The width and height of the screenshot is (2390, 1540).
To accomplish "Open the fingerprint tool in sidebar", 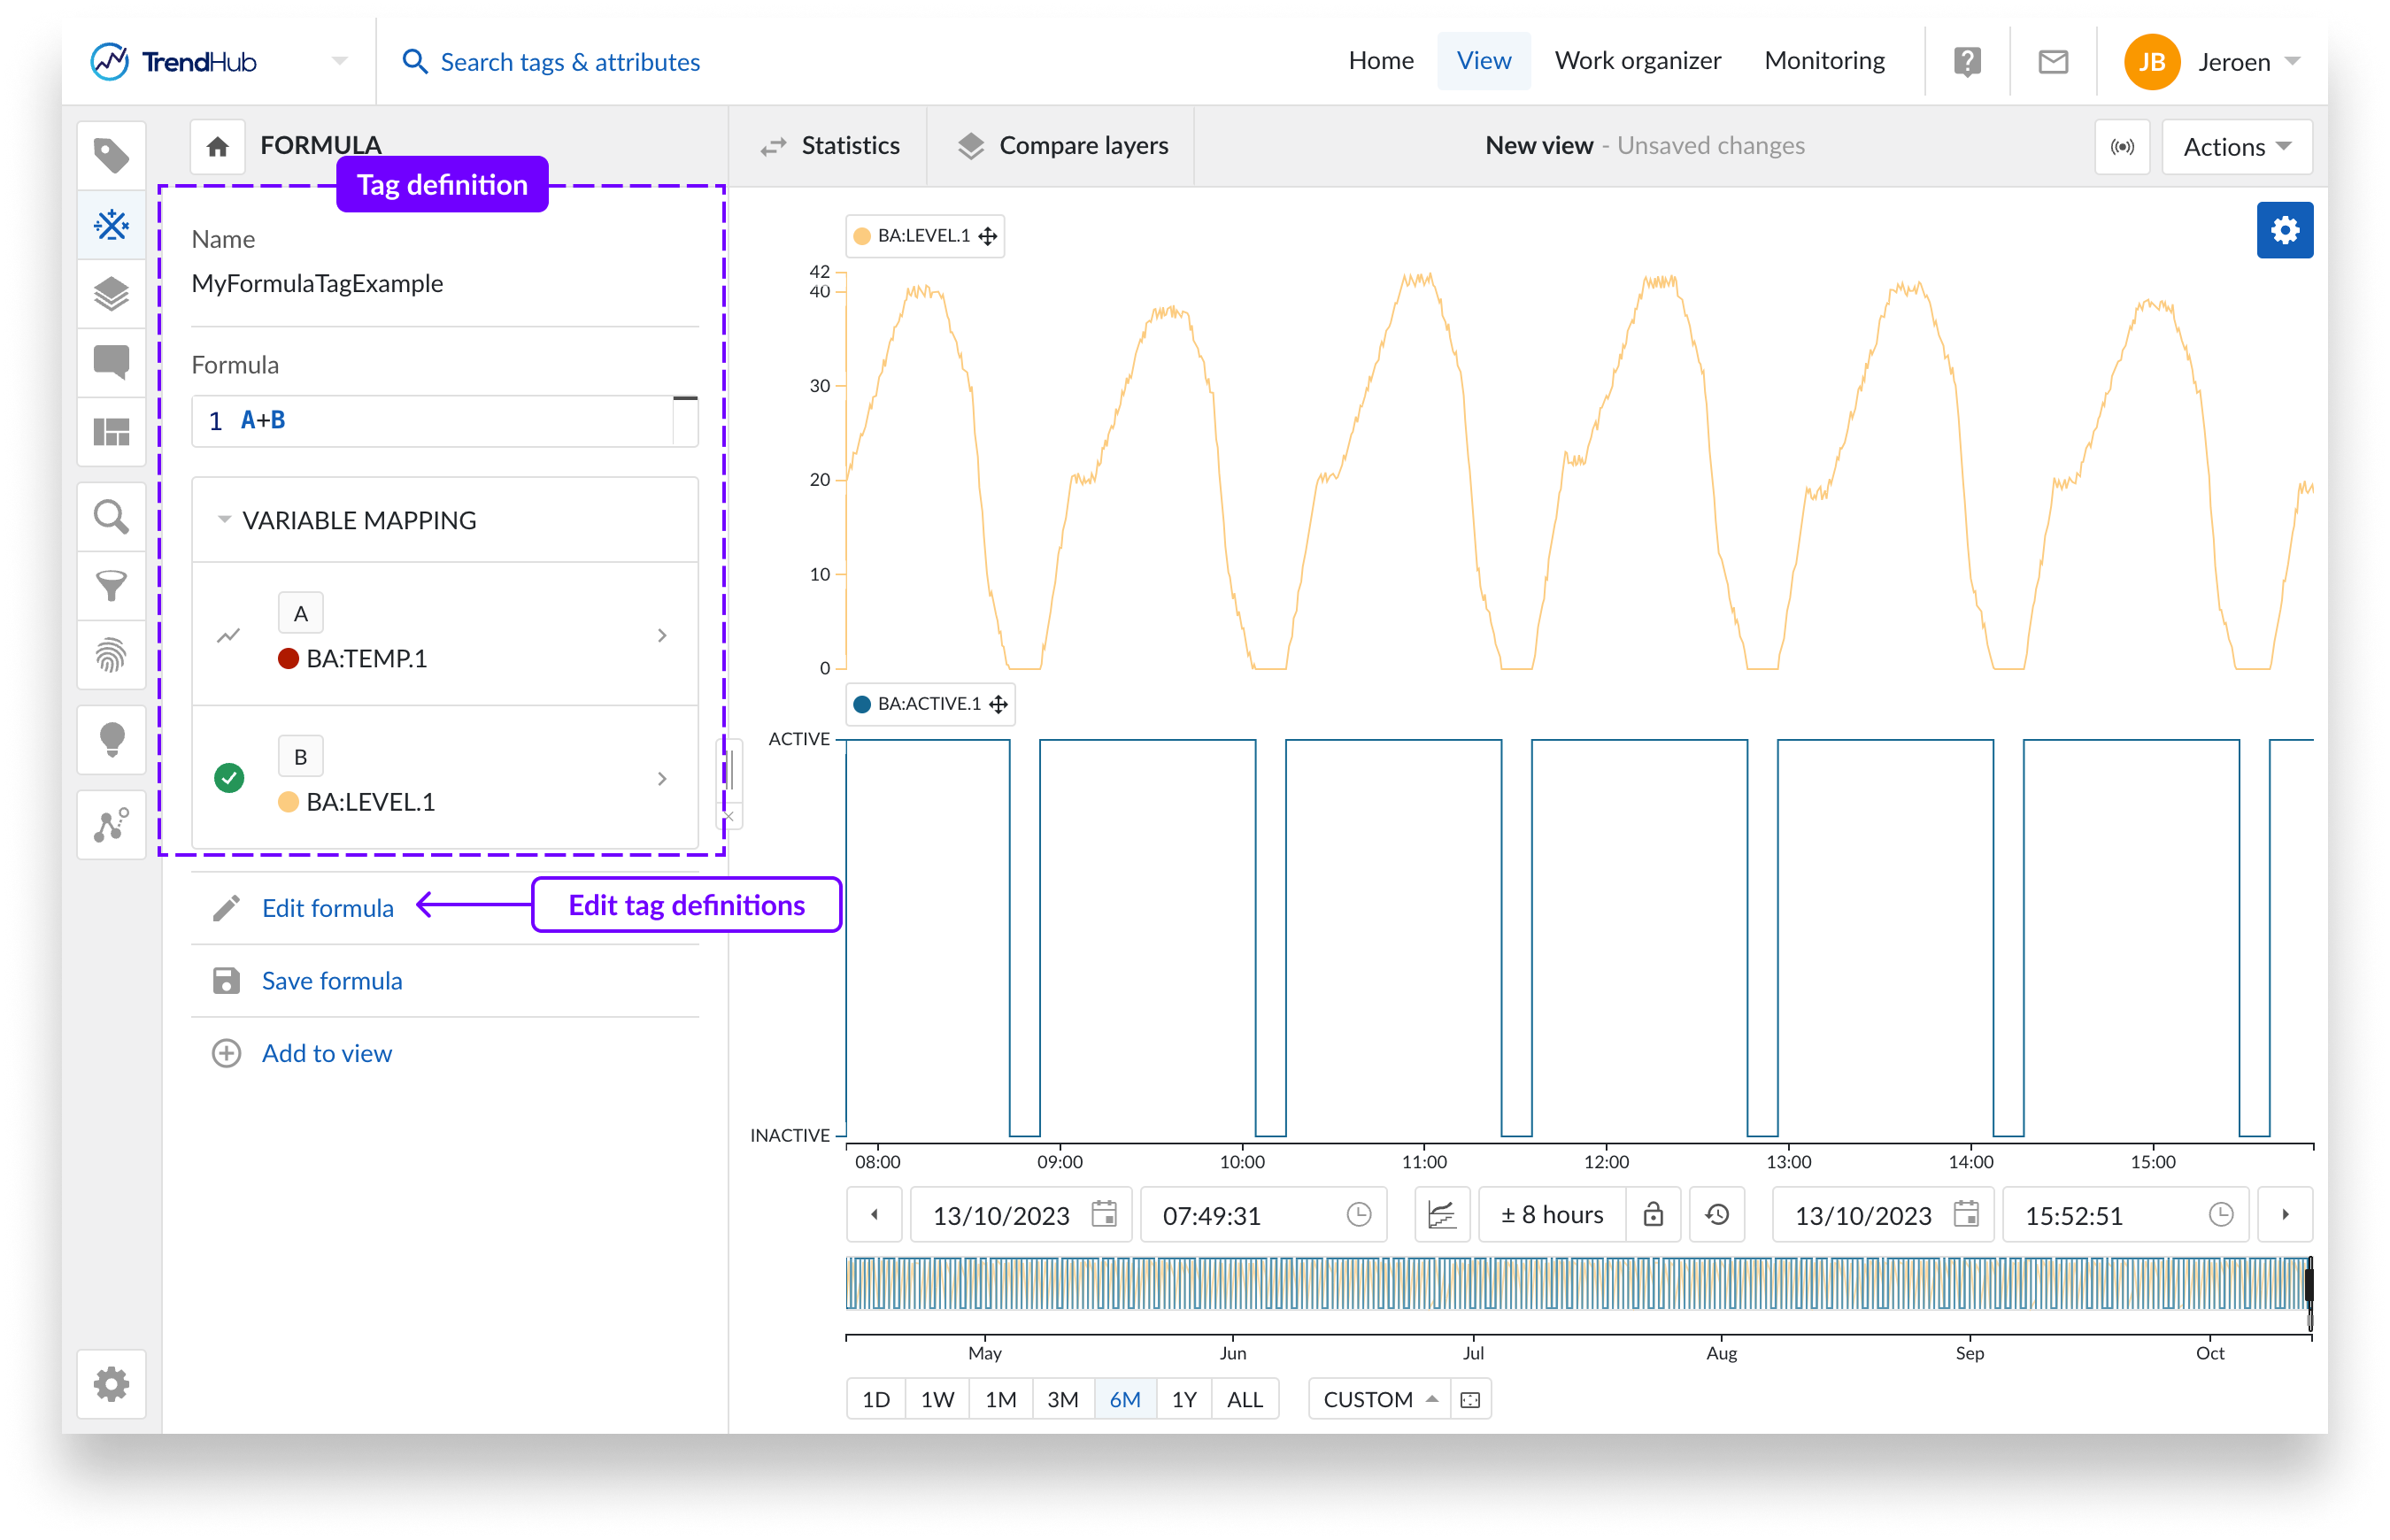I will tap(111, 655).
